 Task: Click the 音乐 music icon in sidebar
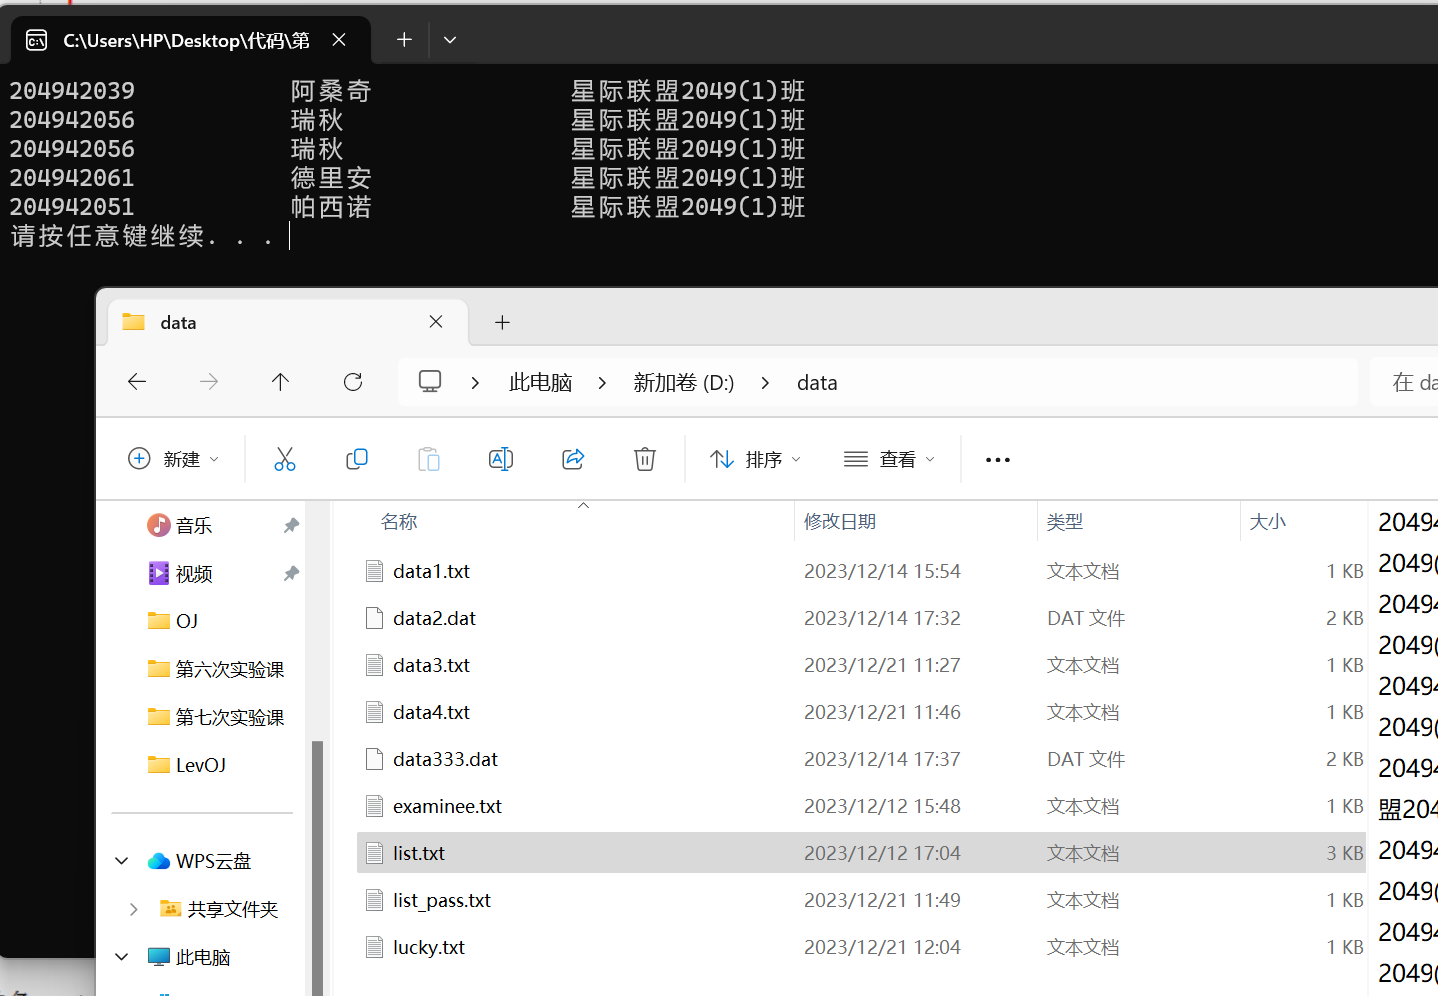coord(159,525)
